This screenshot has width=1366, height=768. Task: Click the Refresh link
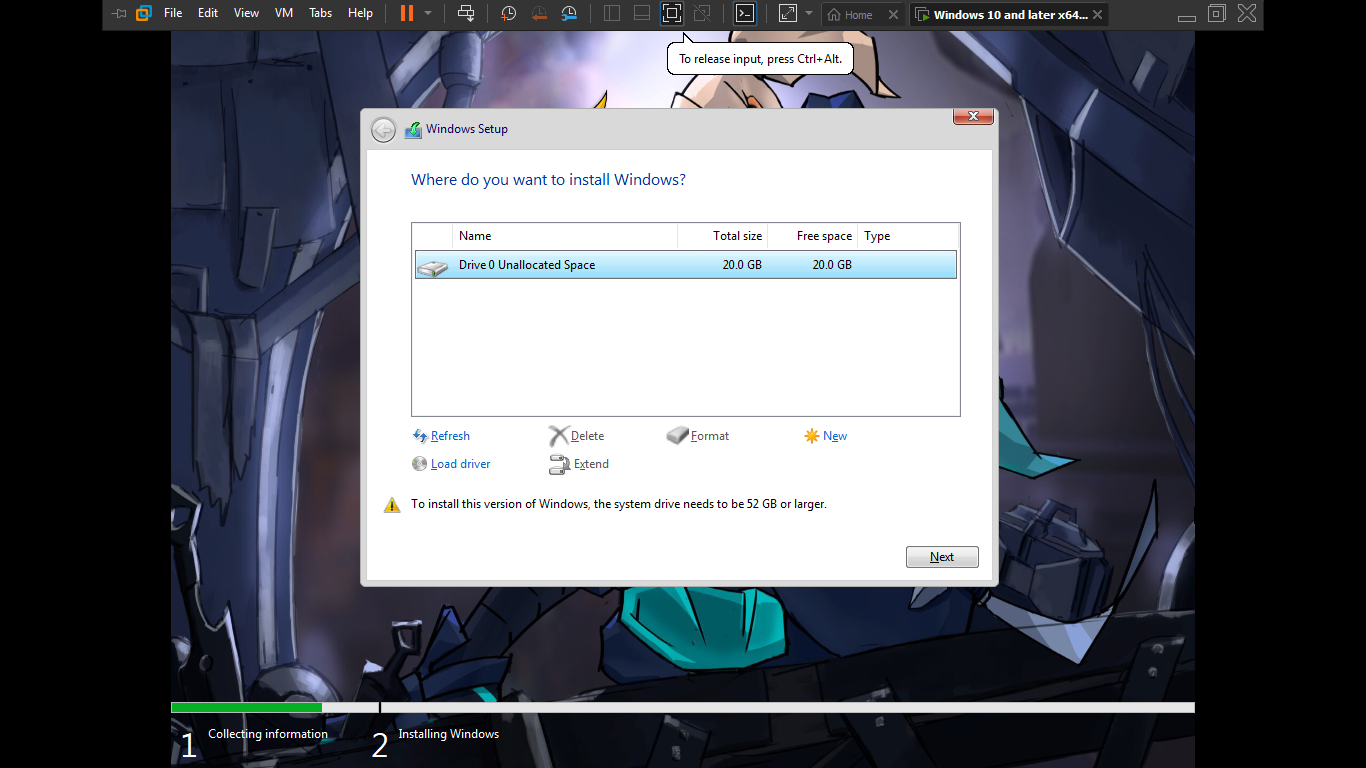(450, 436)
